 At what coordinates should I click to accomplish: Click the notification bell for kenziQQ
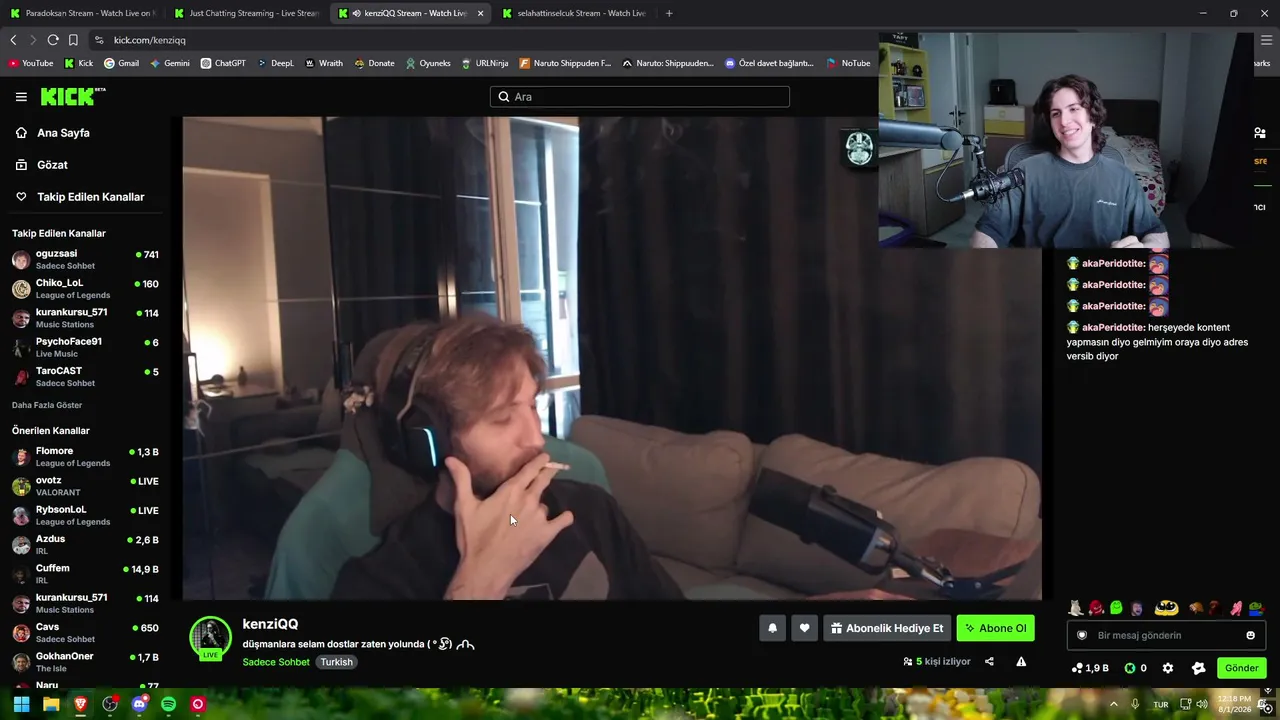click(x=772, y=628)
